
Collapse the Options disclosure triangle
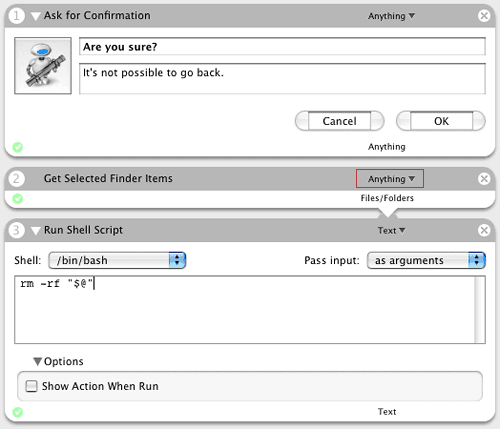[37, 362]
